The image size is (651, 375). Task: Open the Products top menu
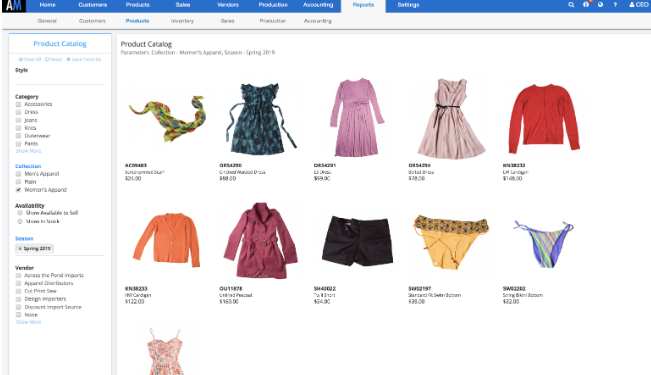137,5
